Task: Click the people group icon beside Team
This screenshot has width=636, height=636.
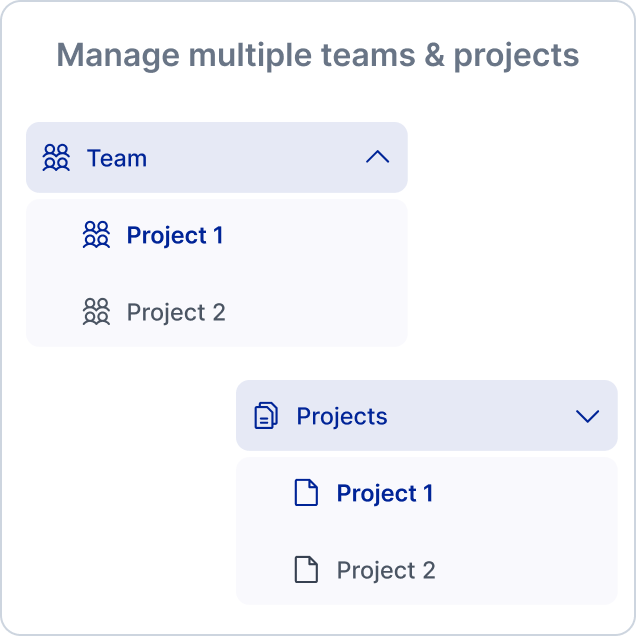Action: [56, 157]
